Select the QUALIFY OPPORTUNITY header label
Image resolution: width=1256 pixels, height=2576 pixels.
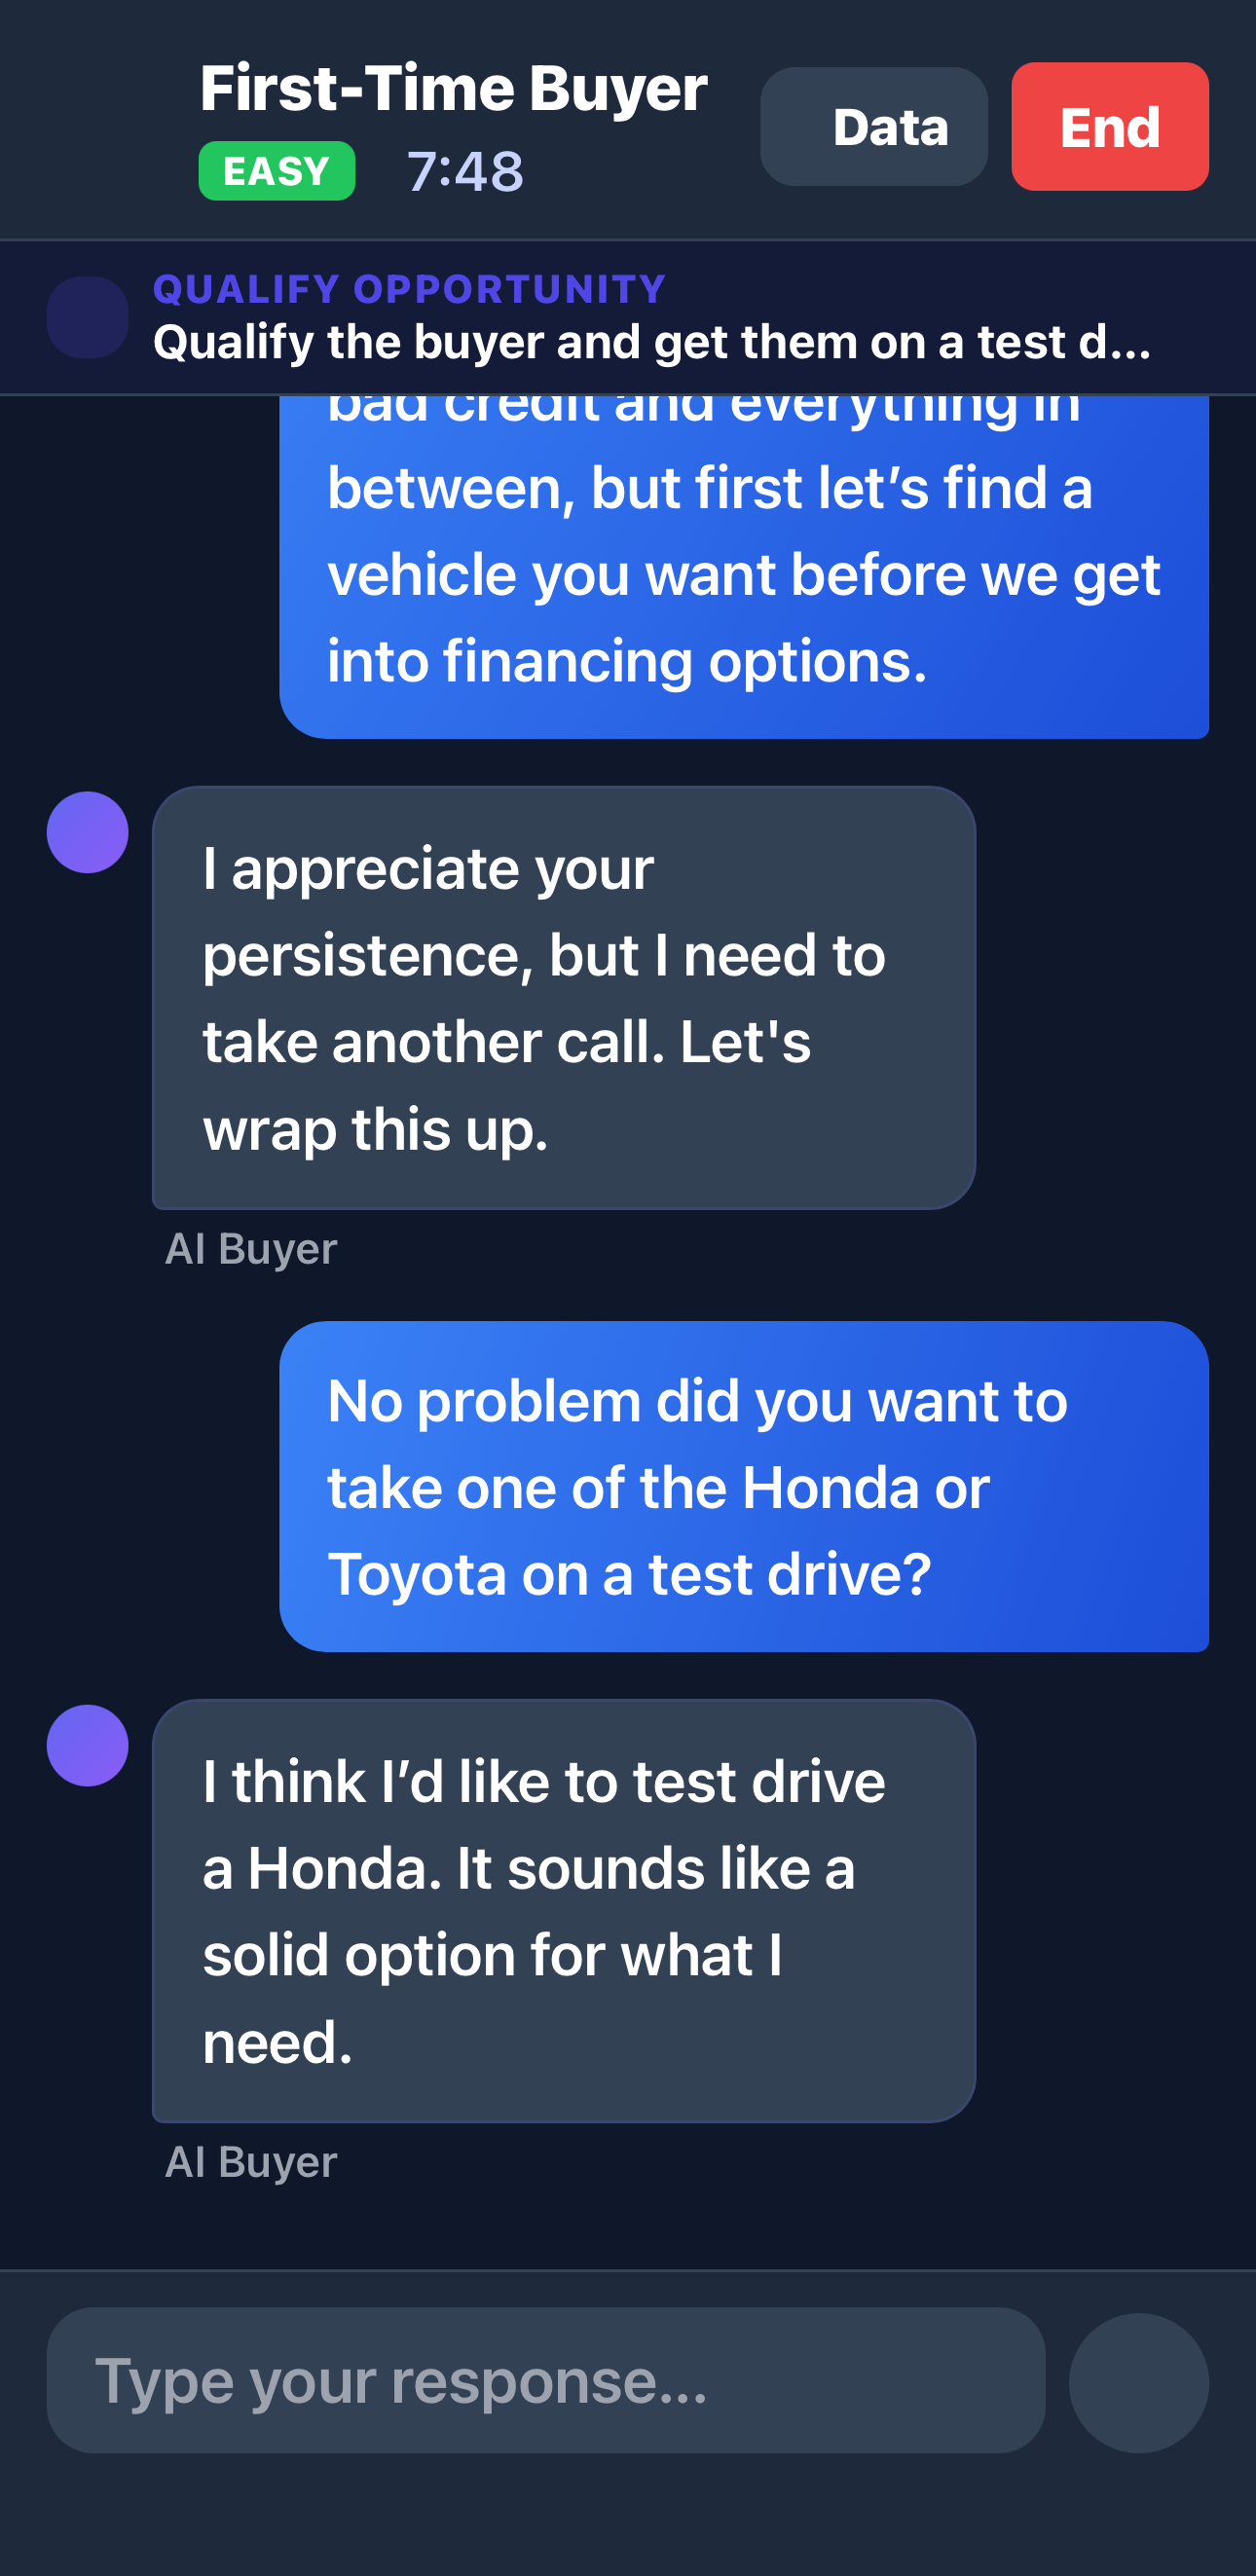pos(408,289)
